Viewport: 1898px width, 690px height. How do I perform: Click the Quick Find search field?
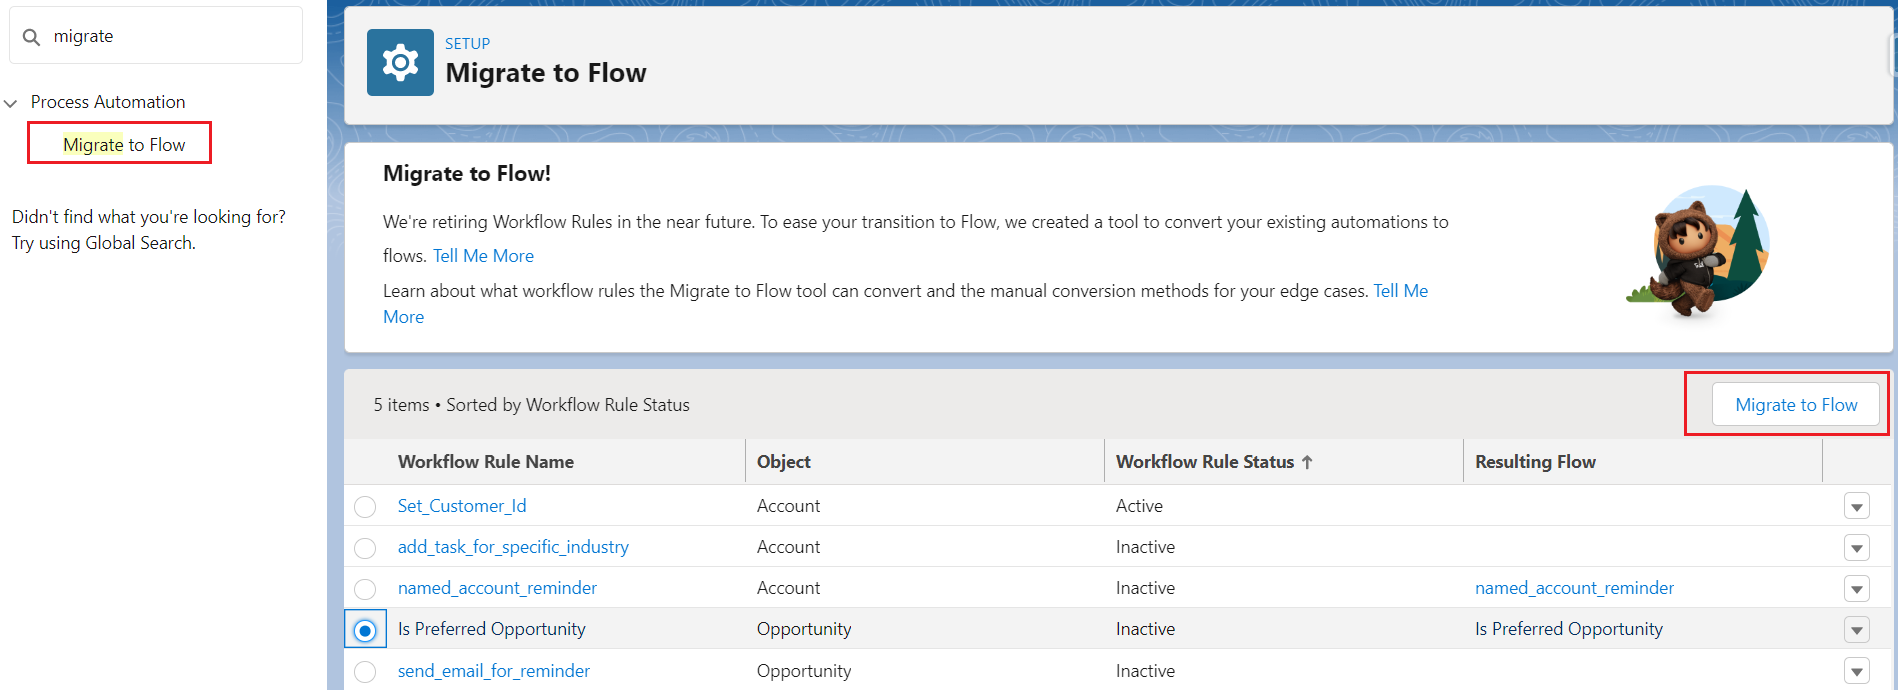170,36
